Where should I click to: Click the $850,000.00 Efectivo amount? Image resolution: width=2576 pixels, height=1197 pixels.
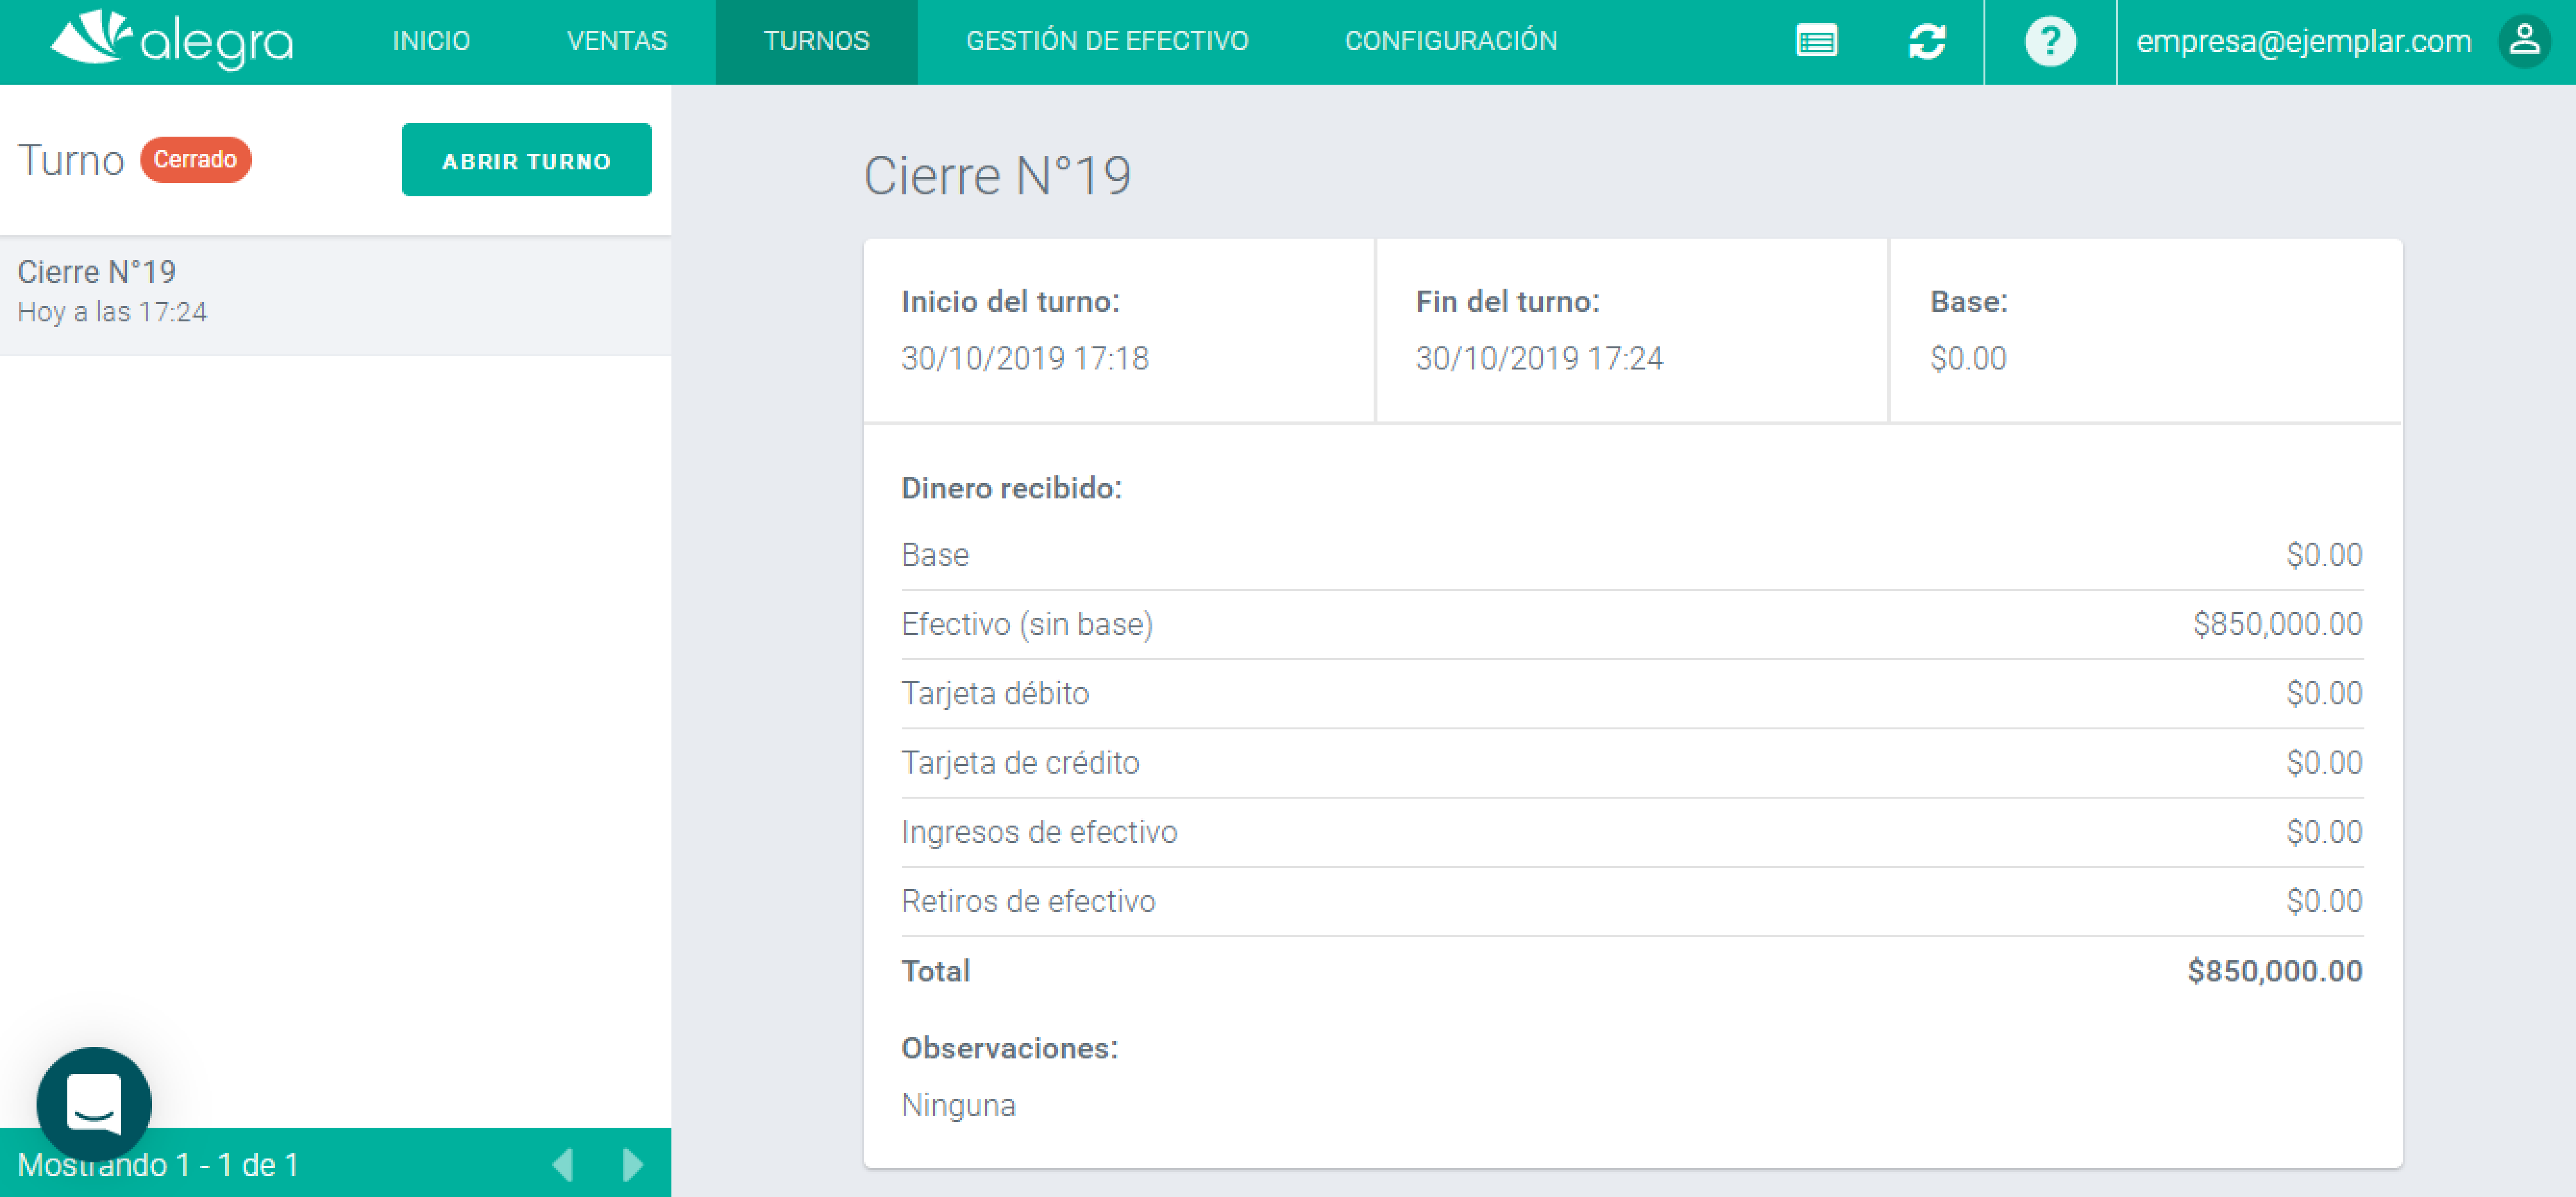[2277, 624]
